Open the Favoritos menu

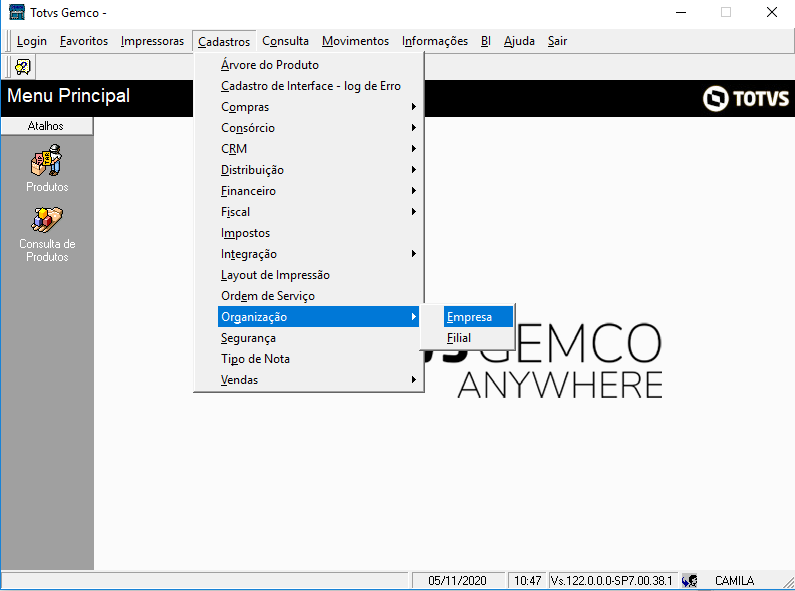tap(84, 41)
